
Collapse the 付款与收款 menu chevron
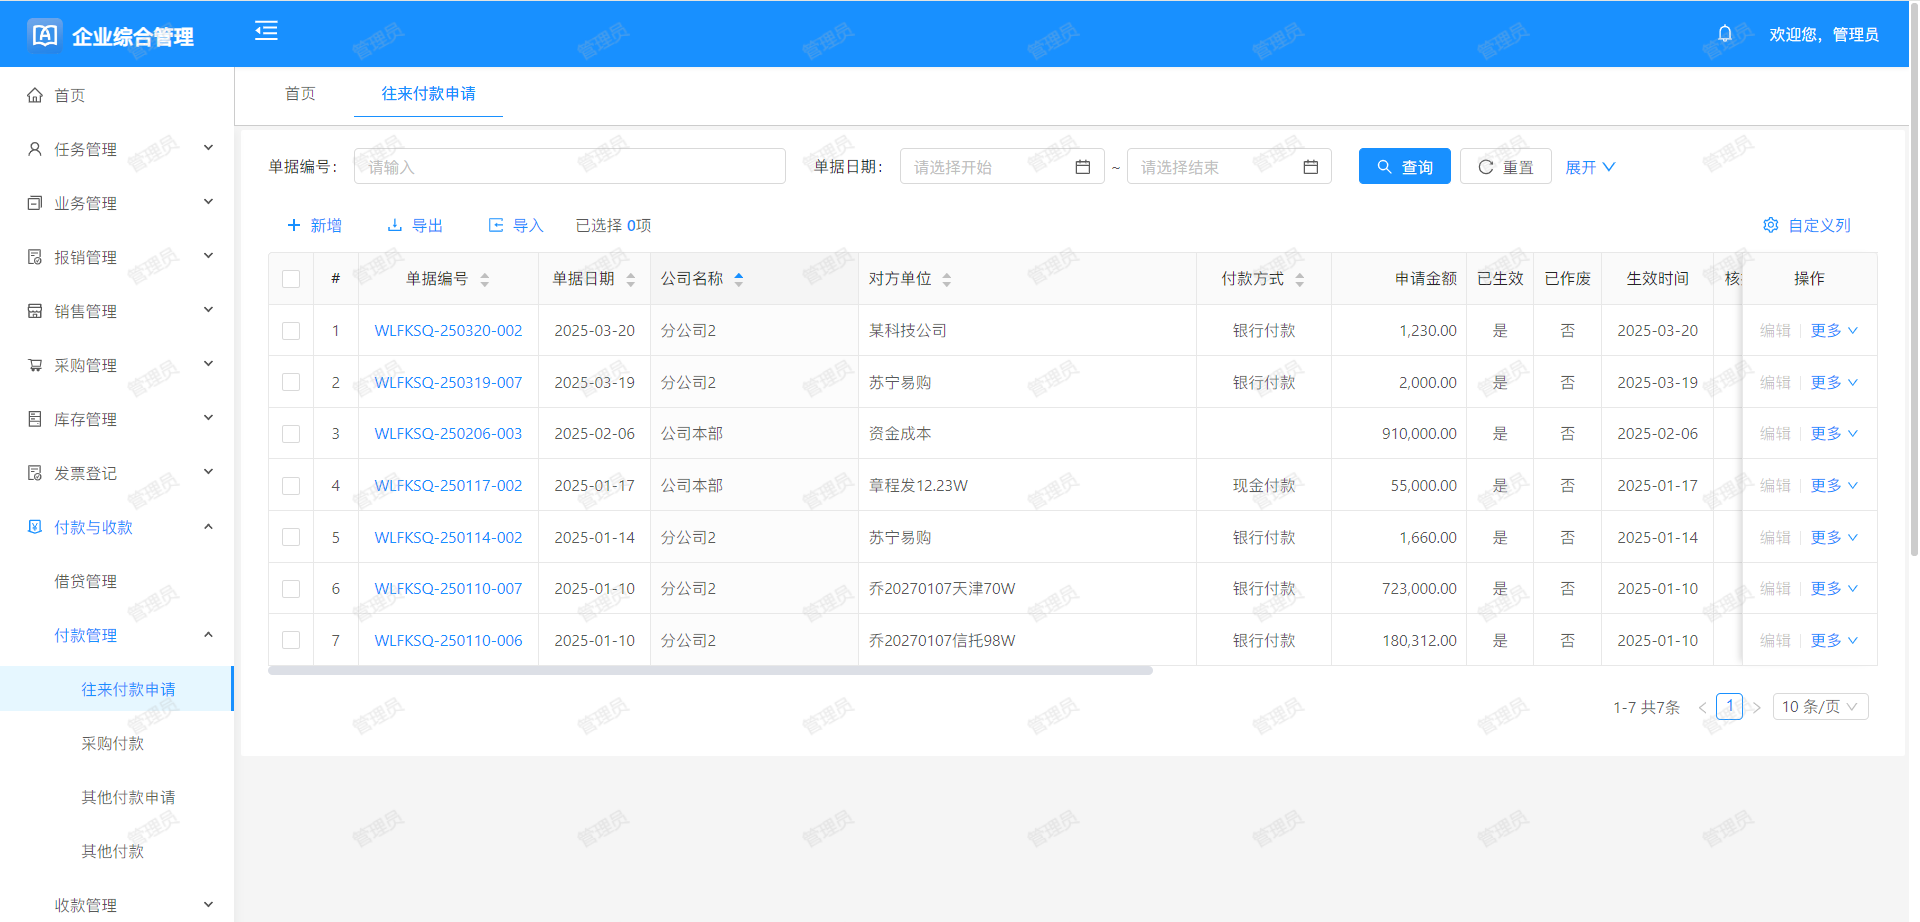click(209, 527)
